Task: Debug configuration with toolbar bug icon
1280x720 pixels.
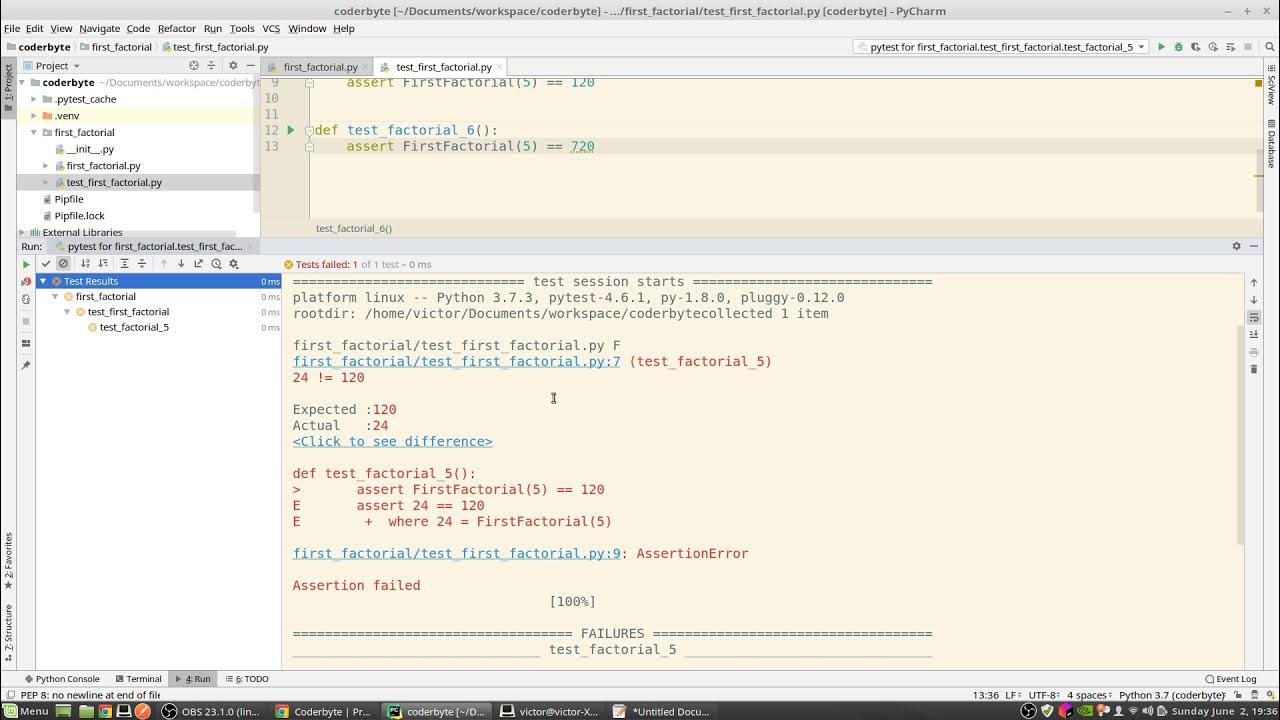Action: [x=1178, y=47]
